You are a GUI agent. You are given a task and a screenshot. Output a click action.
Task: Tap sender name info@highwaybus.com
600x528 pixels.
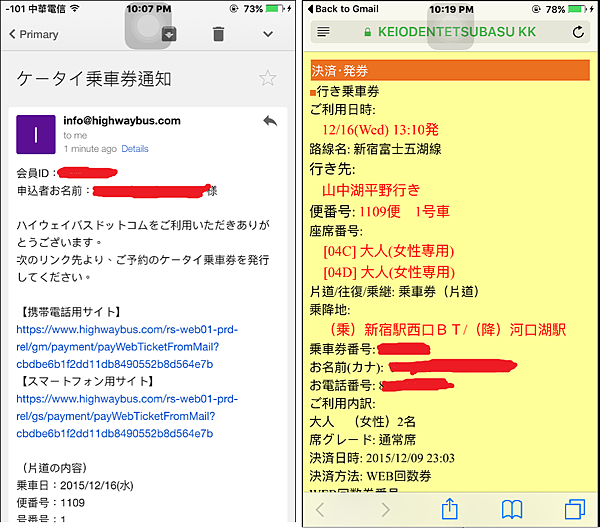[122, 121]
